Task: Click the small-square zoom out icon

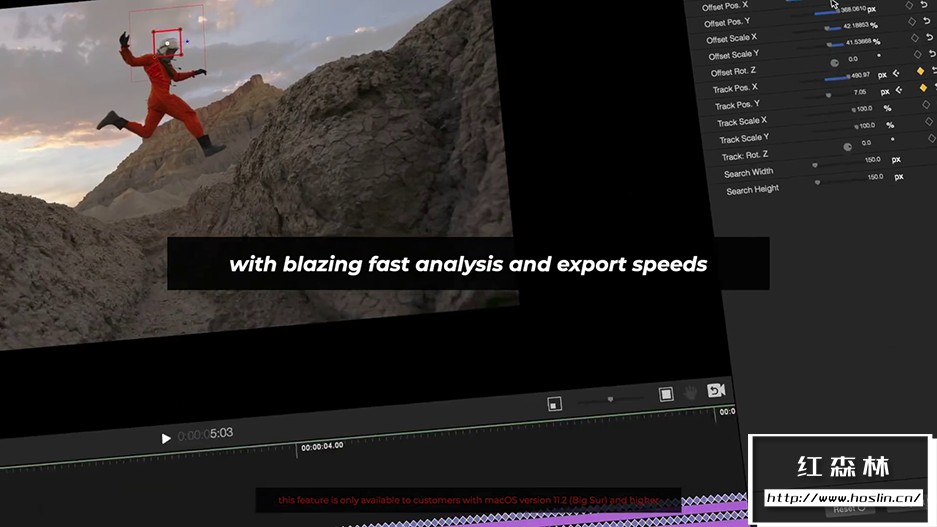Action: point(554,405)
